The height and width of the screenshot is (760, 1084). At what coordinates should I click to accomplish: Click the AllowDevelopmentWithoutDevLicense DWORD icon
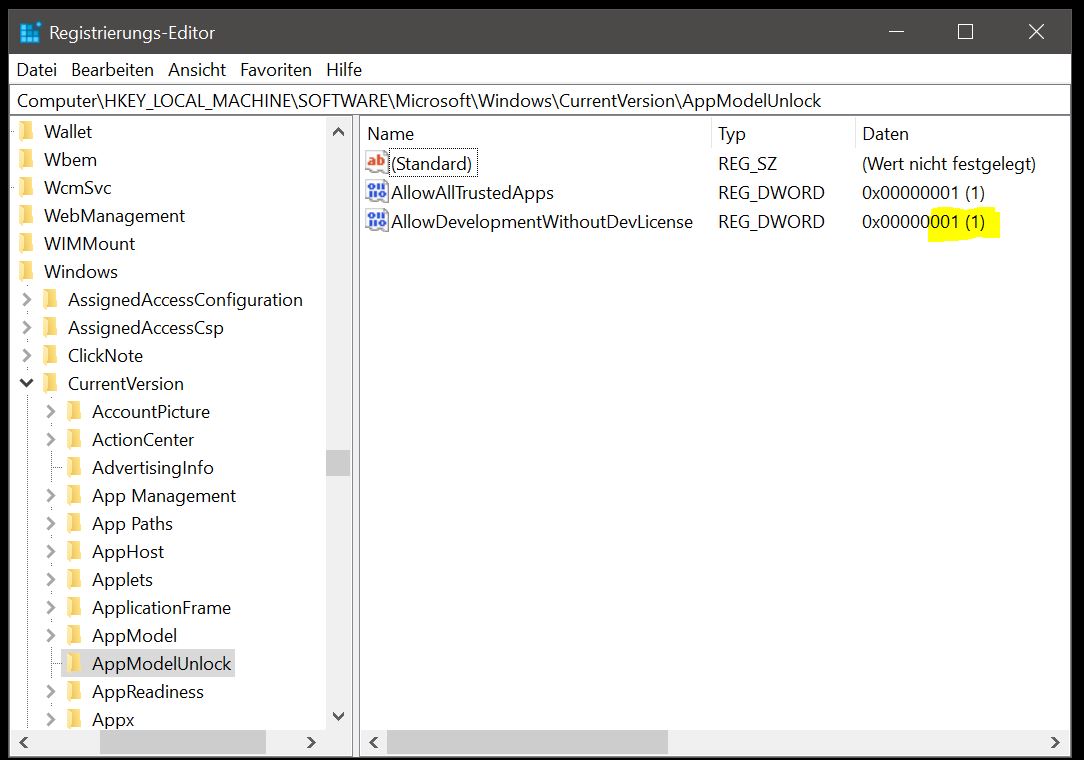pyautogui.click(x=376, y=221)
